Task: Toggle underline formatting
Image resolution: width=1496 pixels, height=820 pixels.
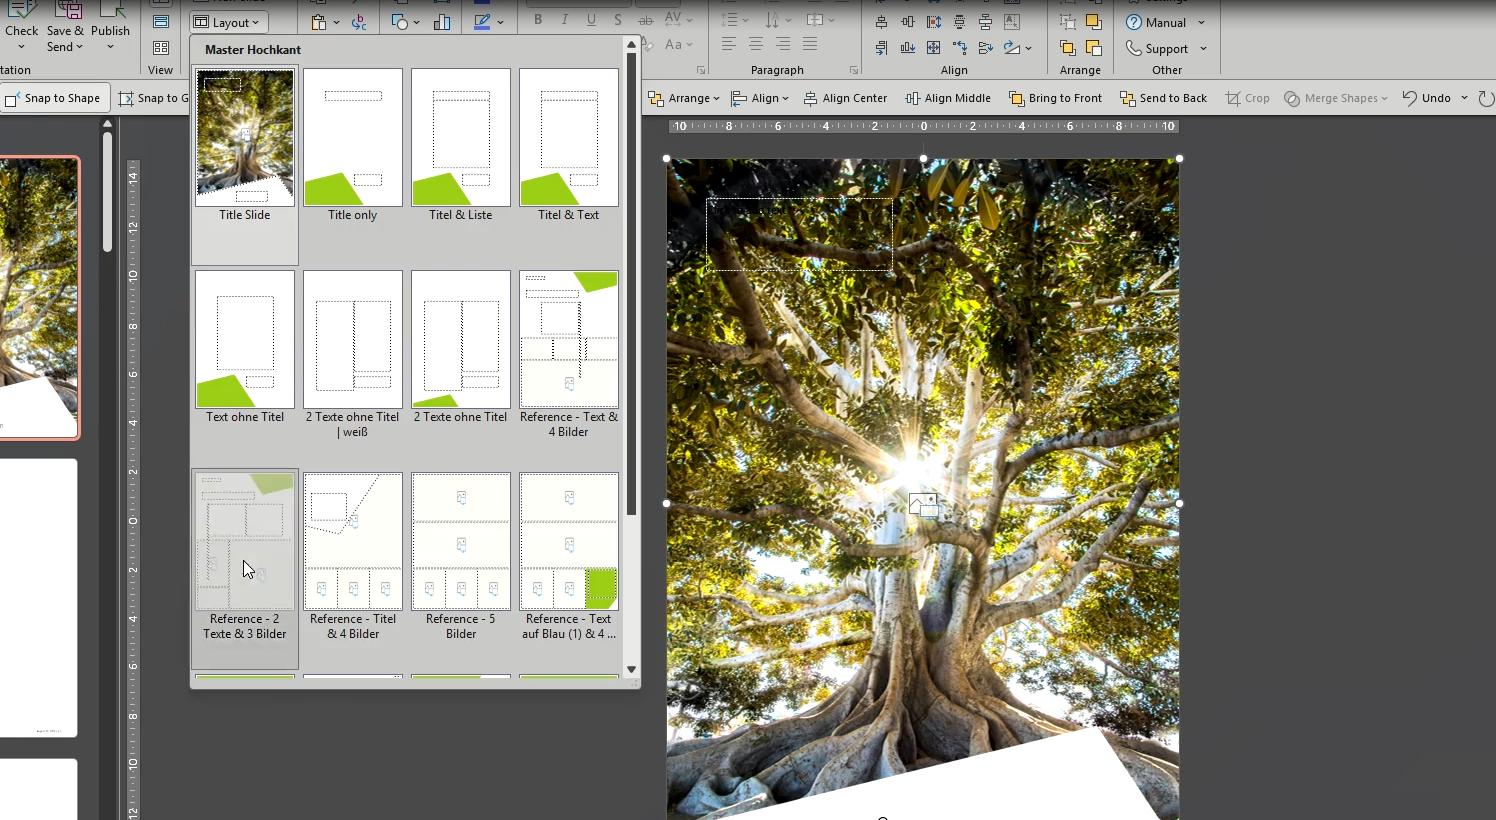Action: [591, 20]
